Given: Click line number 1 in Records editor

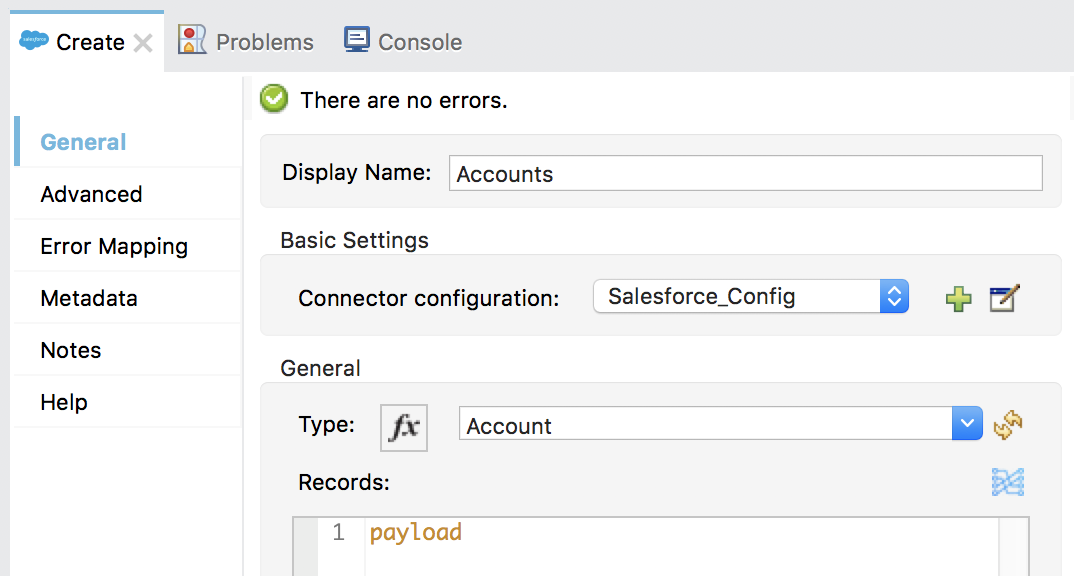Looking at the screenshot, I should [x=338, y=532].
